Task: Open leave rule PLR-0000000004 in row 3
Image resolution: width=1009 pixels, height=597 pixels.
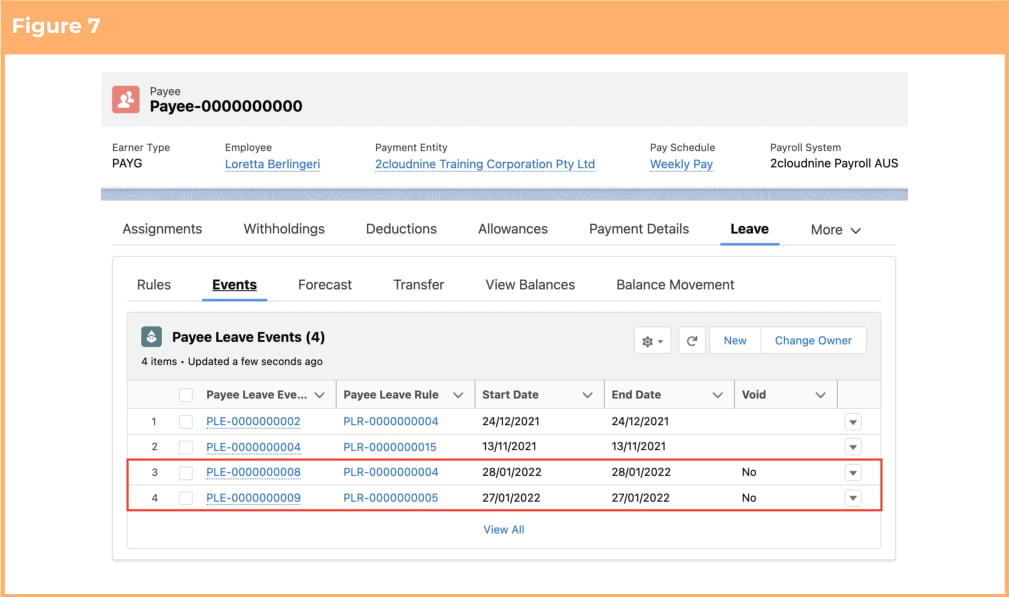Action: point(391,472)
